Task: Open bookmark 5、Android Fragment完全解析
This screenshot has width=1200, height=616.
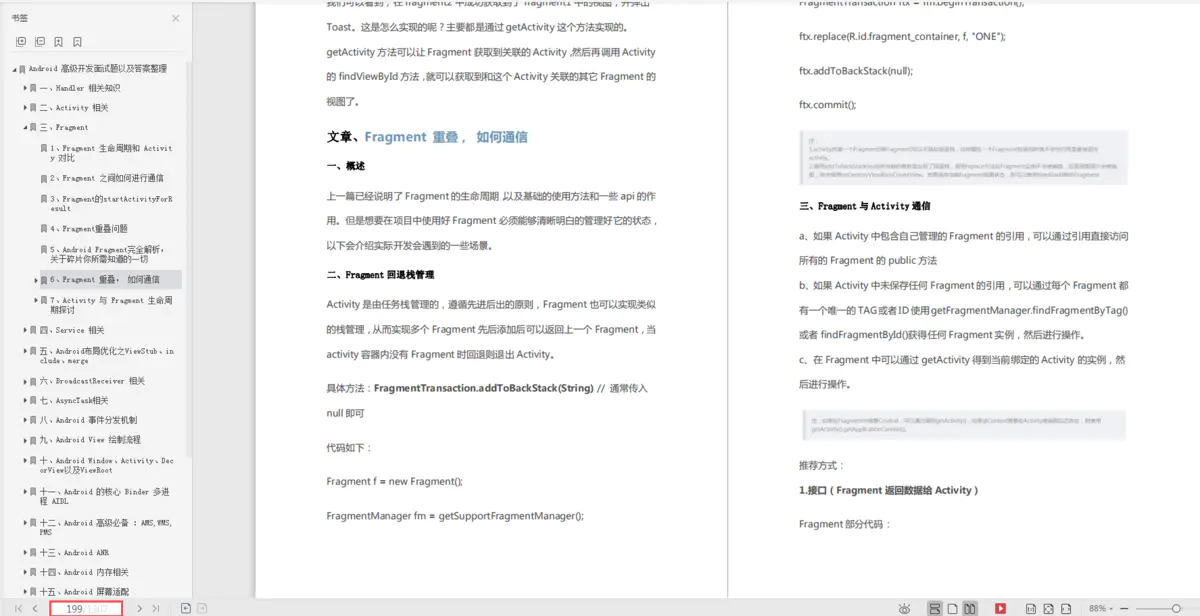Action: coord(107,254)
